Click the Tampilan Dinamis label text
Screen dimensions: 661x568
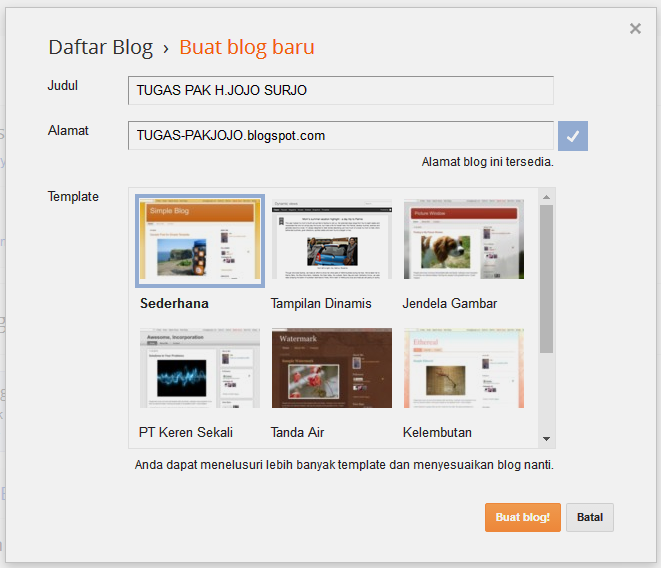point(321,304)
